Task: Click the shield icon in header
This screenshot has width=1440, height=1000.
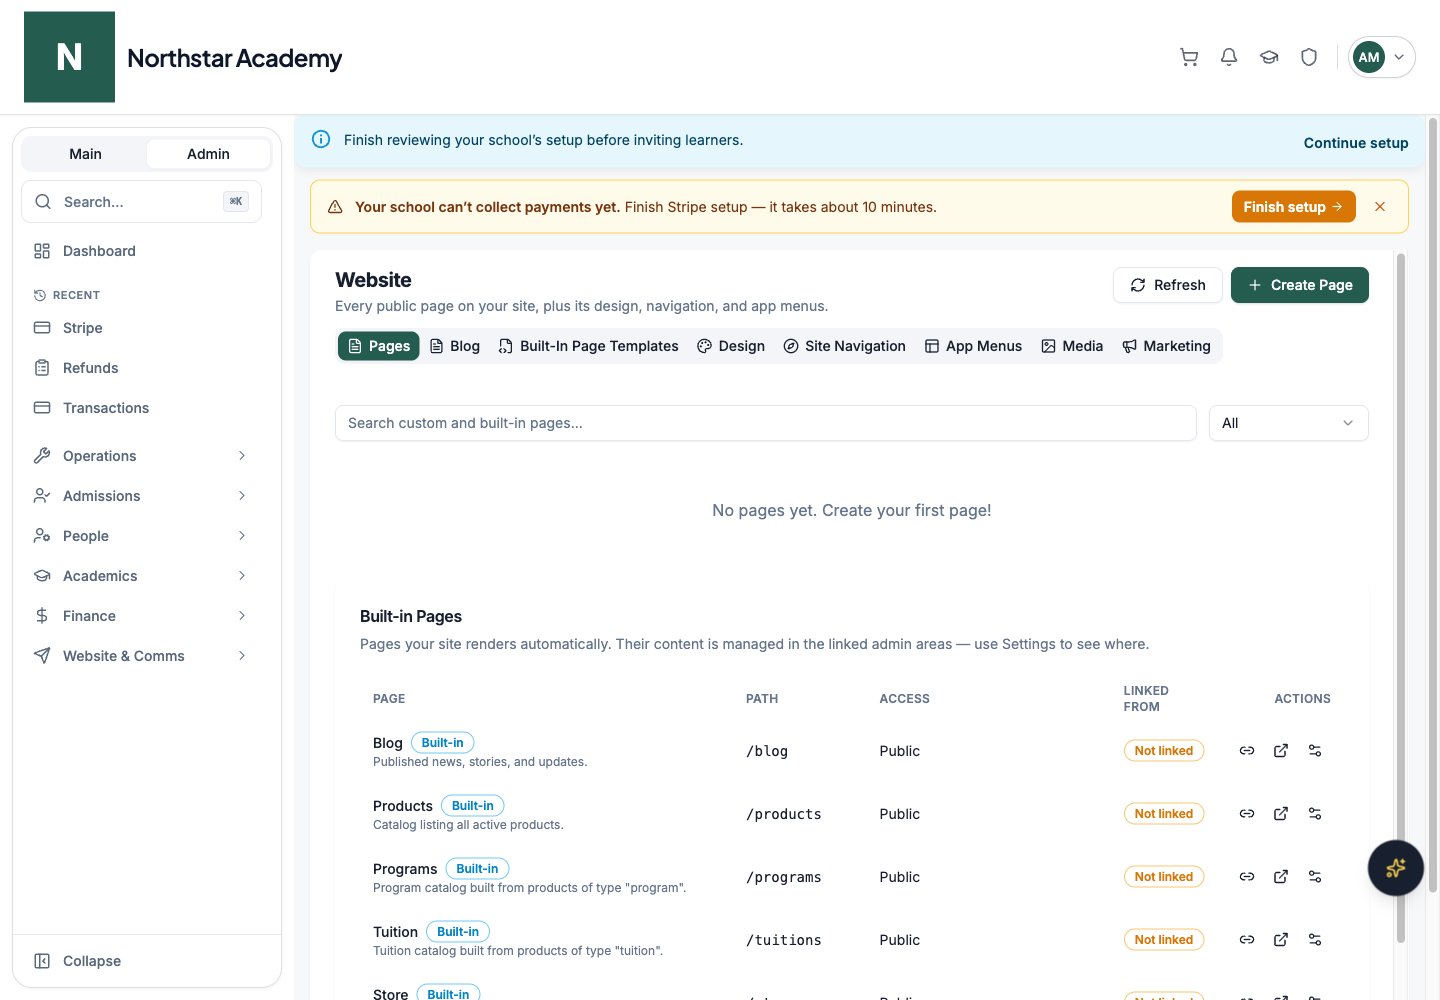Action: pyautogui.click(x=1309, y=57)
